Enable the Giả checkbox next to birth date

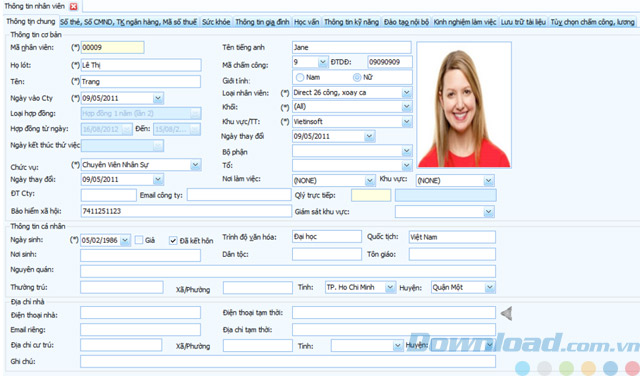[139, 240]
